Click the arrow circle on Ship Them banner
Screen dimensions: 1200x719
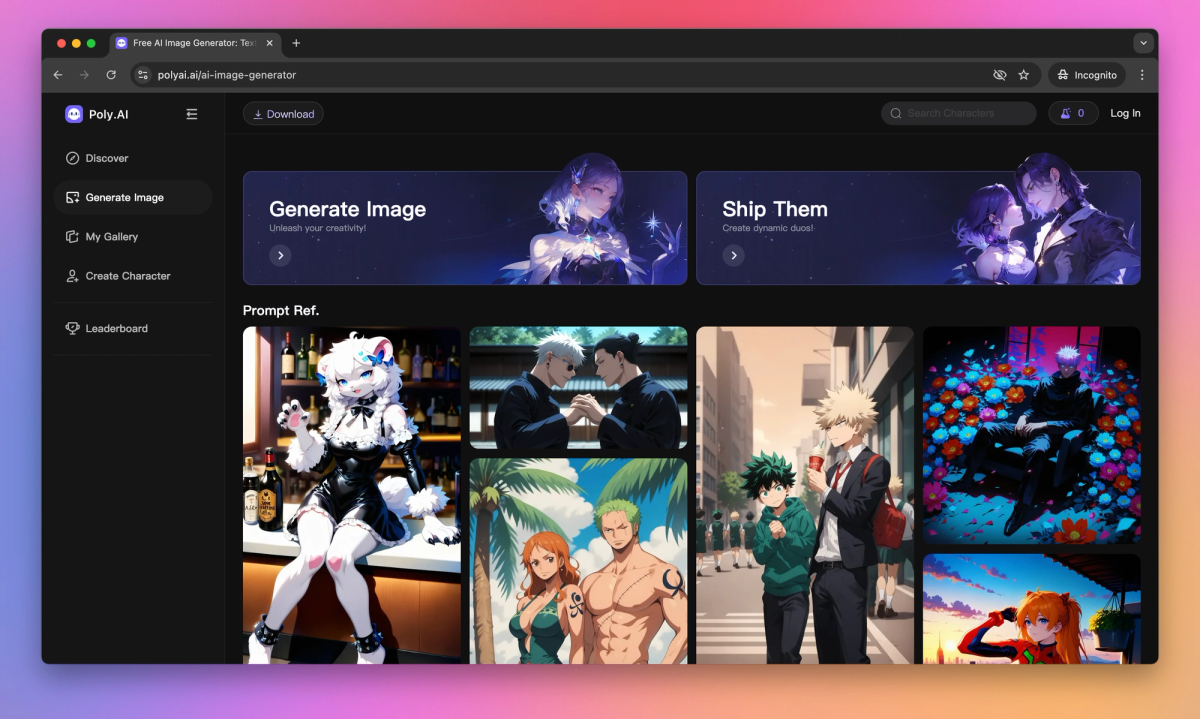click(x=734, y=256)
